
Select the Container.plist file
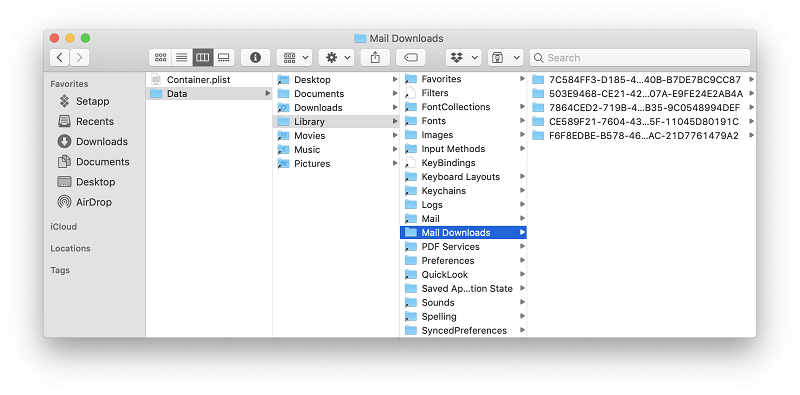[209, 80]
